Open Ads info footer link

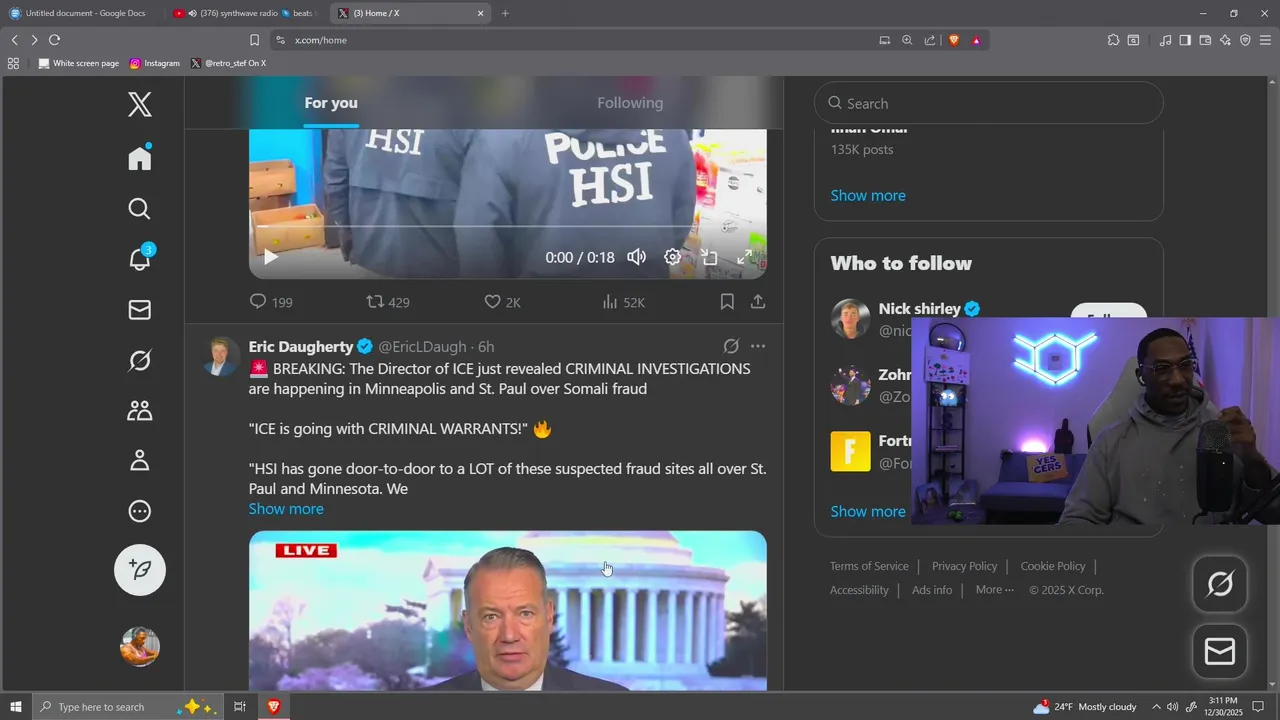(932, 590)
